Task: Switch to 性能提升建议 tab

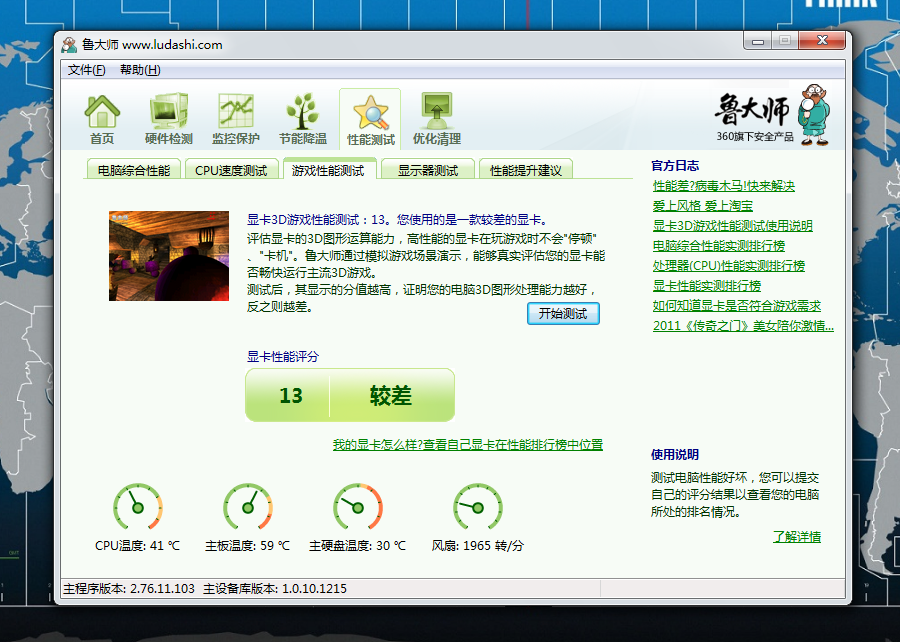Action: click(x=526, y=170)
